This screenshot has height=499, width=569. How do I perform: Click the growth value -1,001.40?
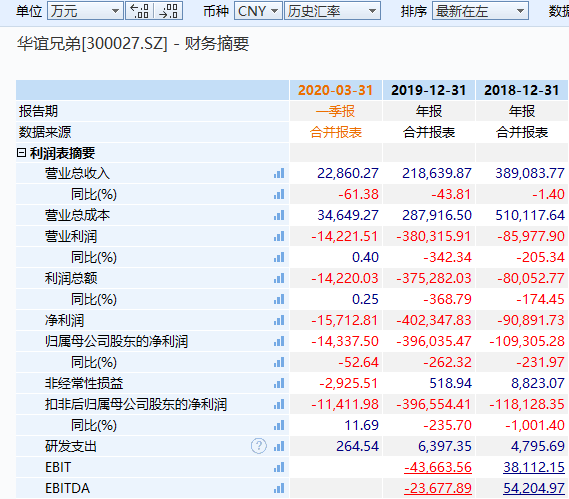(535, 425)
